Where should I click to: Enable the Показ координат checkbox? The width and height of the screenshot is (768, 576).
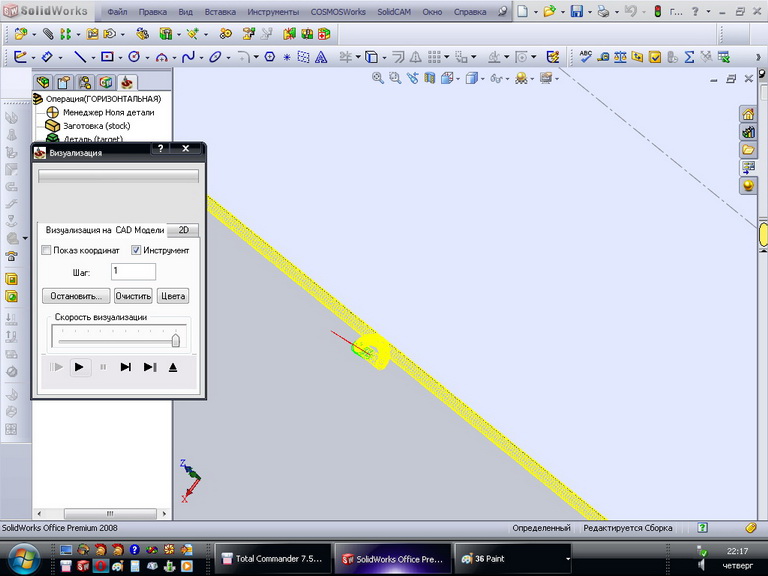pyautogui.click(x=46, y=250)
